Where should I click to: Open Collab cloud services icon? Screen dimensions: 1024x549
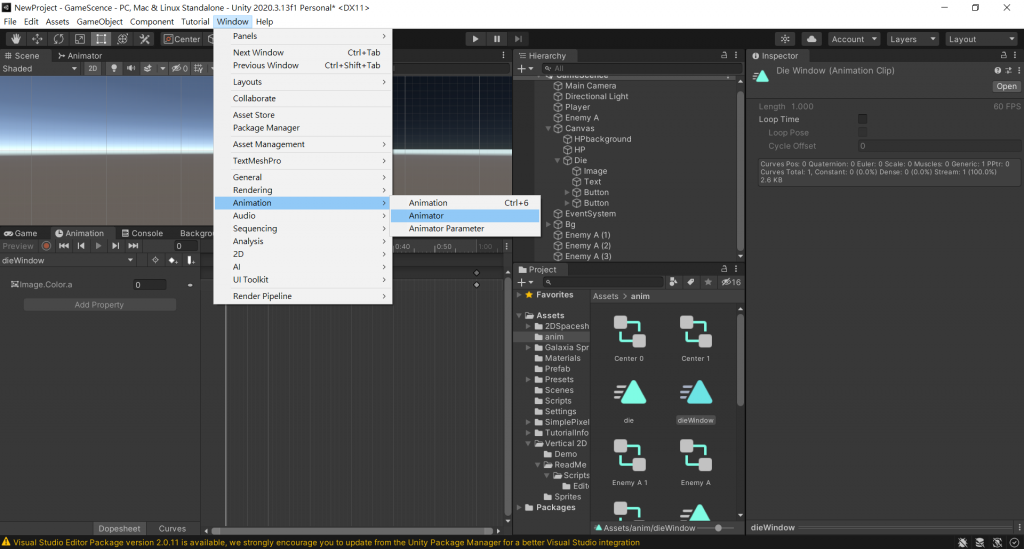812,39
